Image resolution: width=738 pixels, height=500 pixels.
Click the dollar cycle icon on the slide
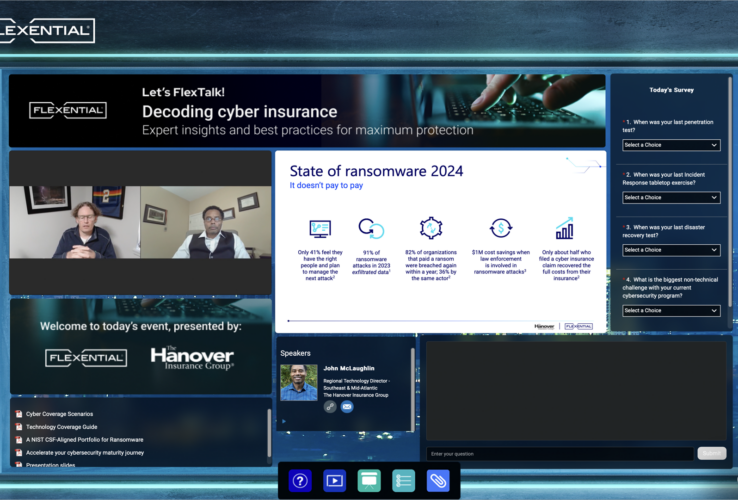pyautogui.click(x=501, y=228)
